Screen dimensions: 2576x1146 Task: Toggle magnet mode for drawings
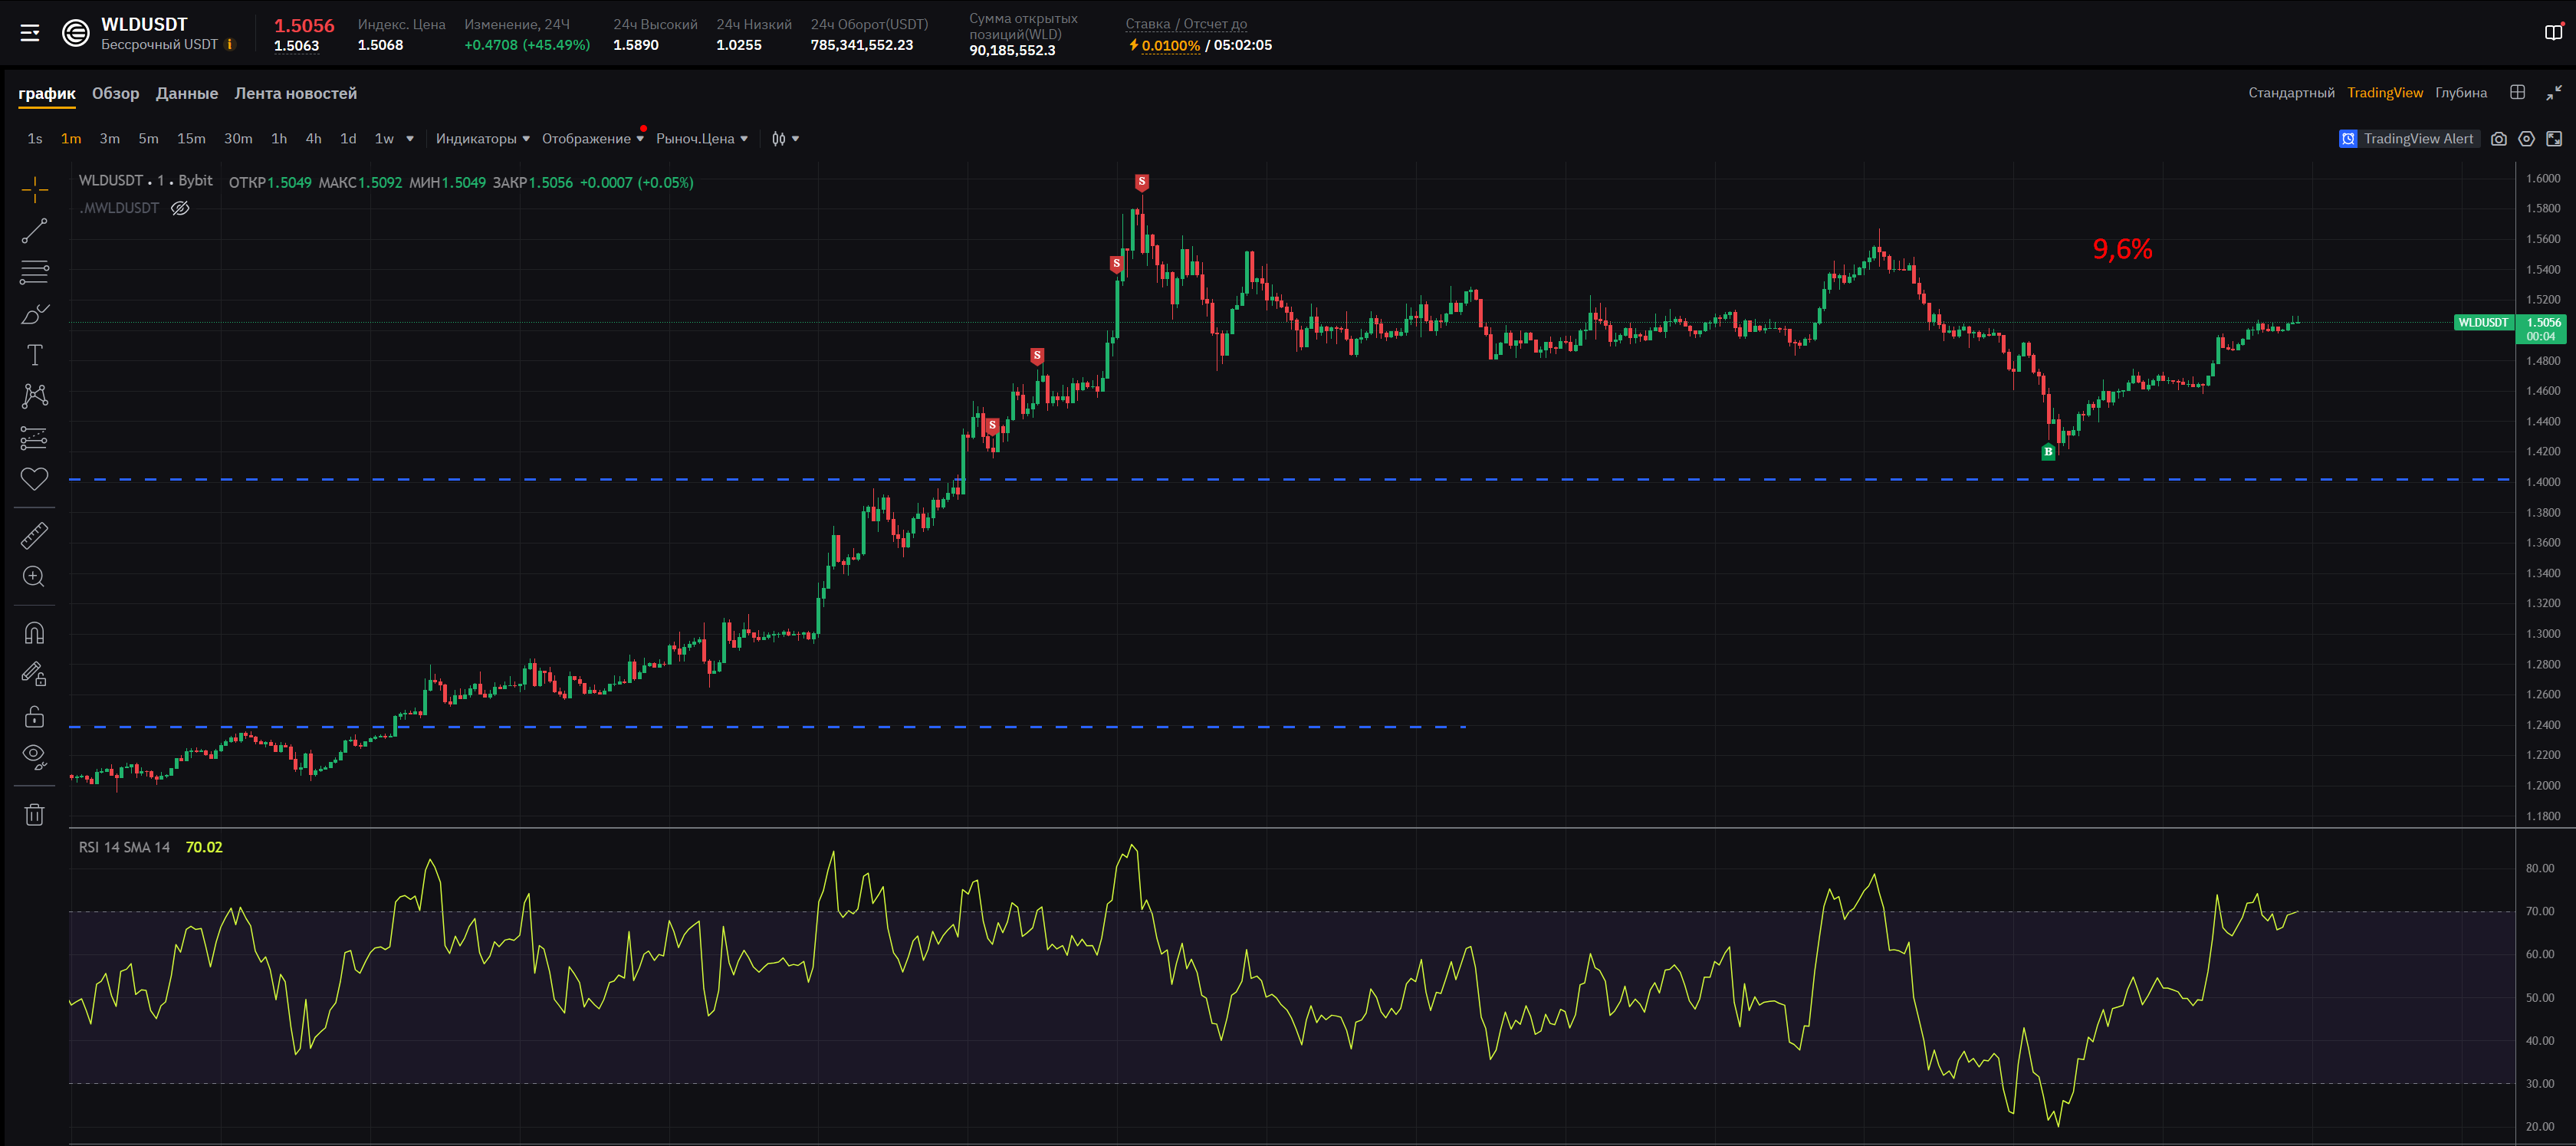click(34, 633)
